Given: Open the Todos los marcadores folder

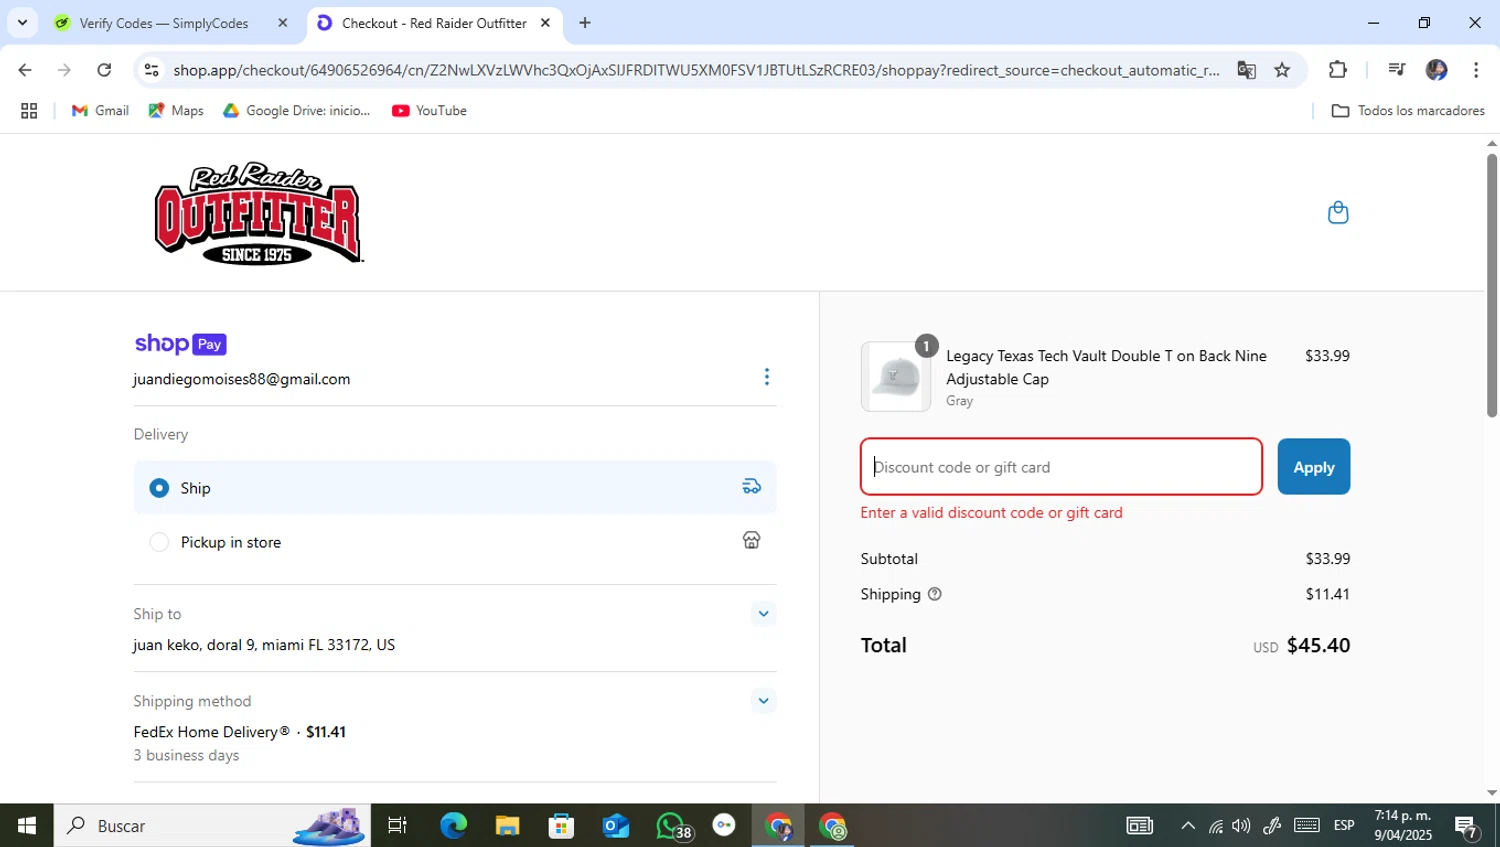Looking at the screenshot, I should [1408, 111].
